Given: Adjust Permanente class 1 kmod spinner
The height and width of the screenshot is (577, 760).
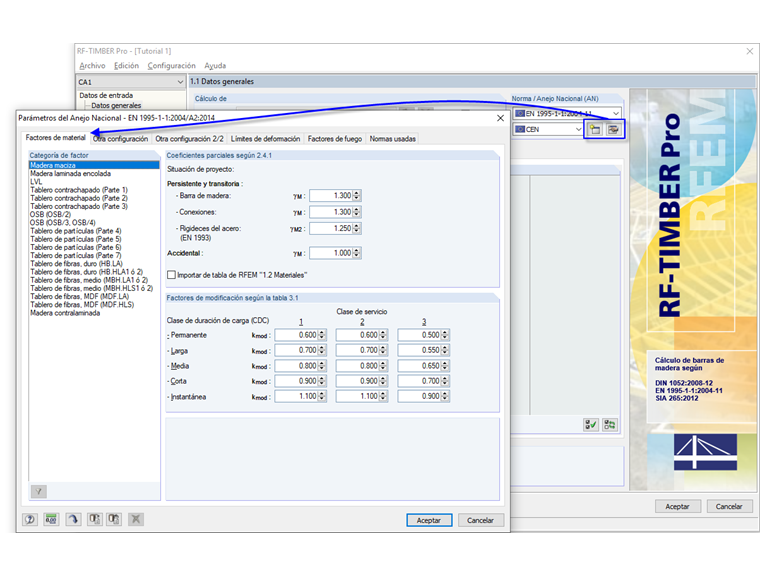Looking at the screenshot, I should pos(322,335).
